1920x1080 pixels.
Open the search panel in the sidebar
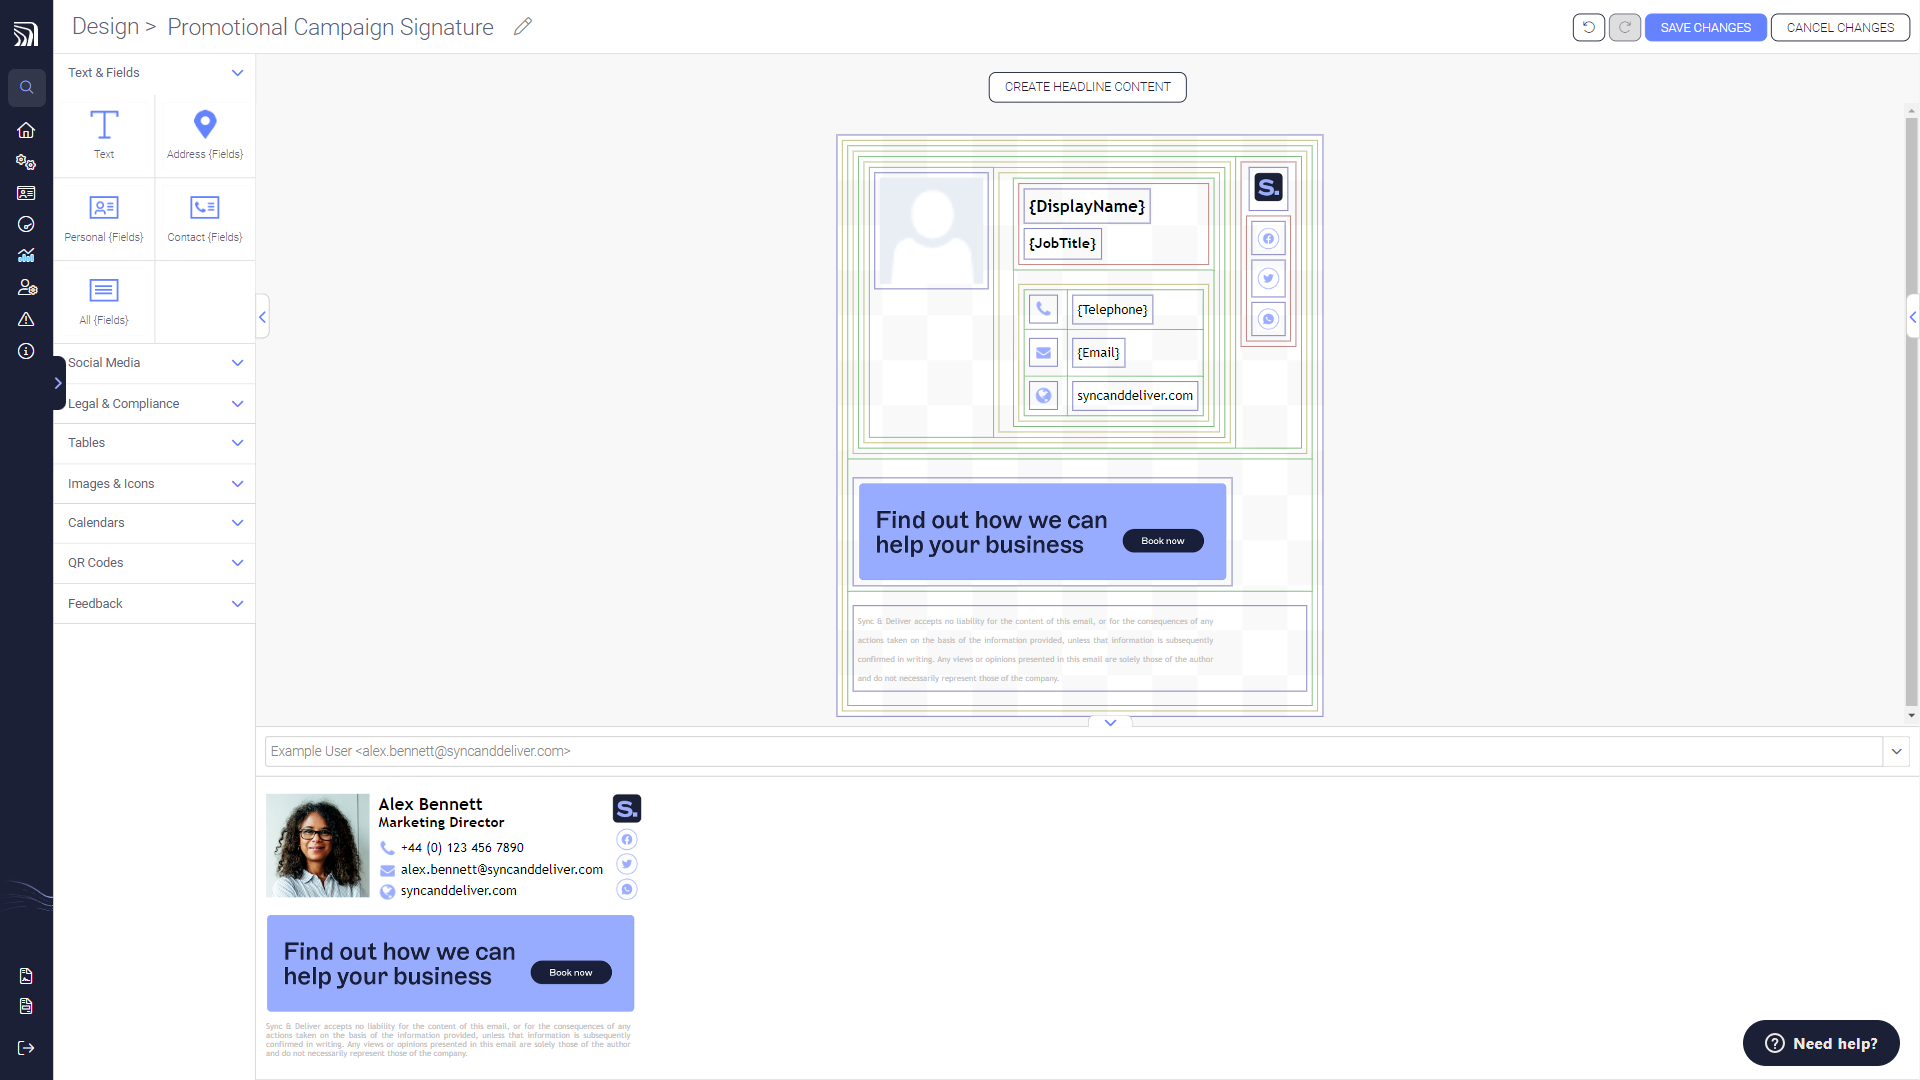27,87
